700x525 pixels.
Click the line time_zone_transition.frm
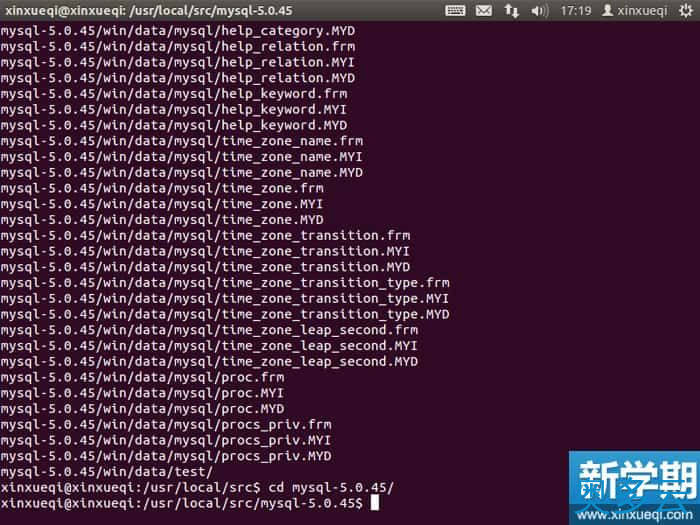click(x=205, y=235)
